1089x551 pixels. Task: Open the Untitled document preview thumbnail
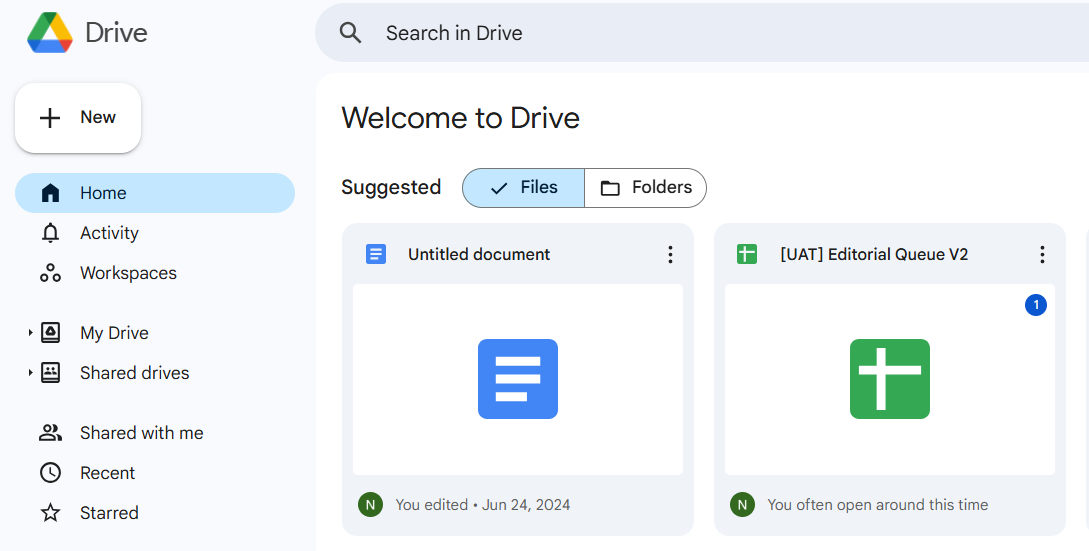coord(518,379)
